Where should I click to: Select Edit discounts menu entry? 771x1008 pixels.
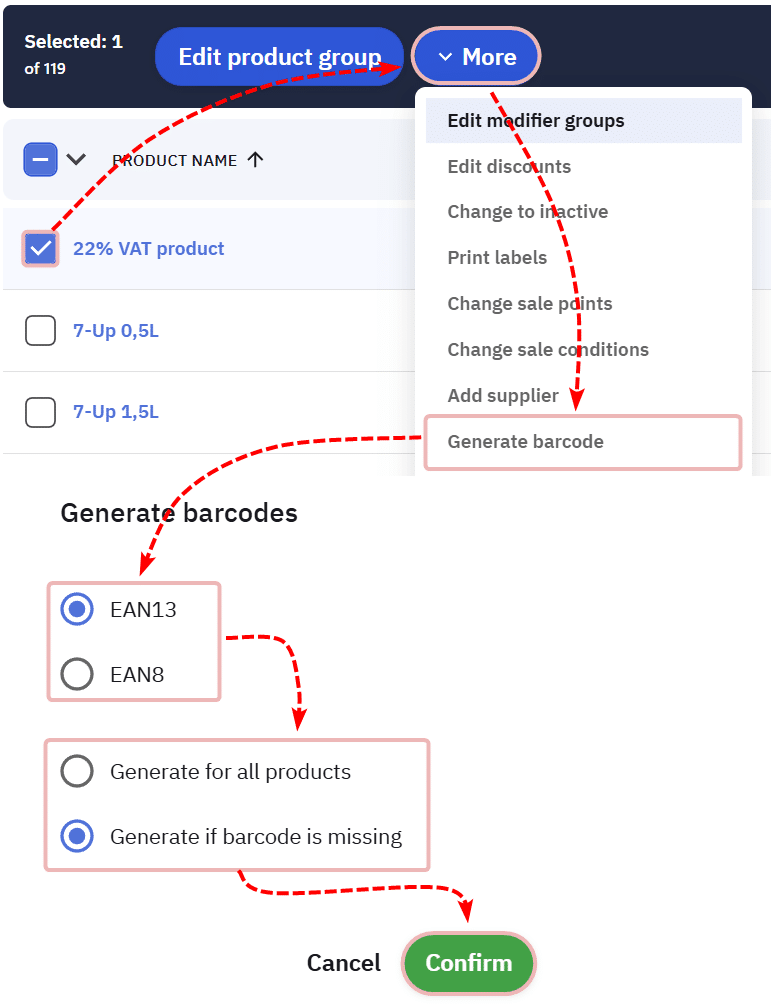tap(509, 167)
